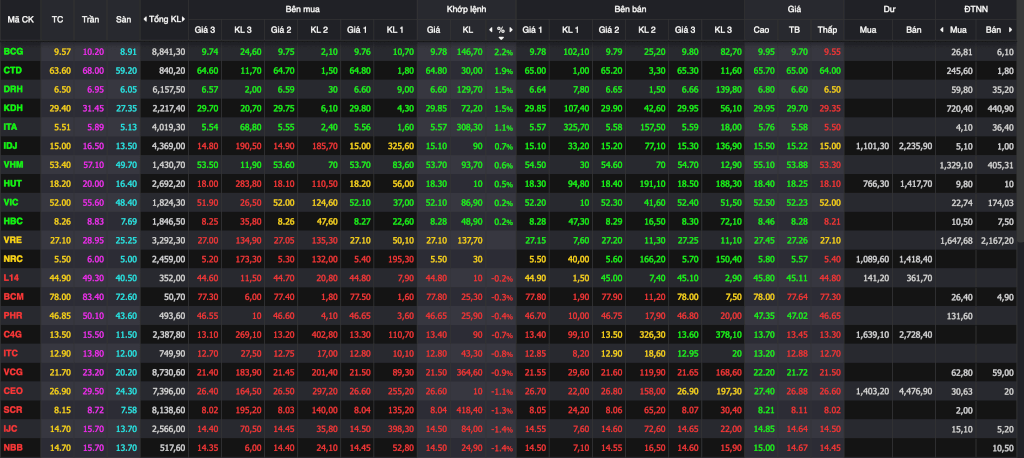The image size is (1024, 458).
Task: Open the PHR stock symbol
Action: tap(12, 315)
